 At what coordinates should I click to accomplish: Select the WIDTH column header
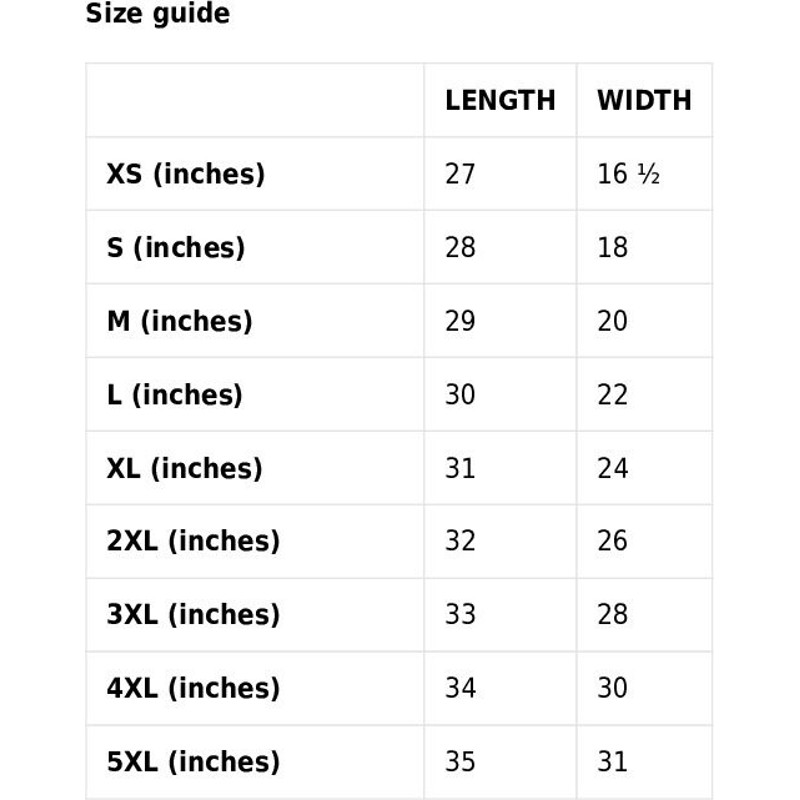(644, 100)
